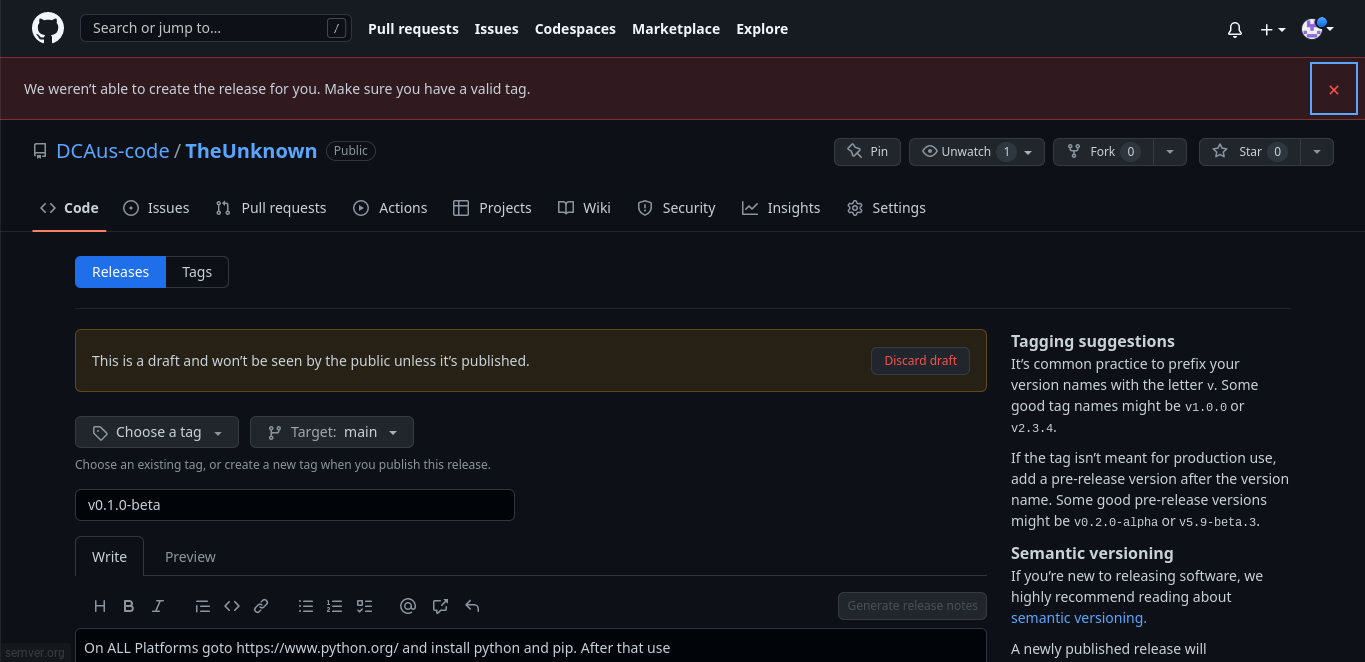This screenshot has height=662, width=1365.
Task: Pin the repository
Action: pos(867,152)
